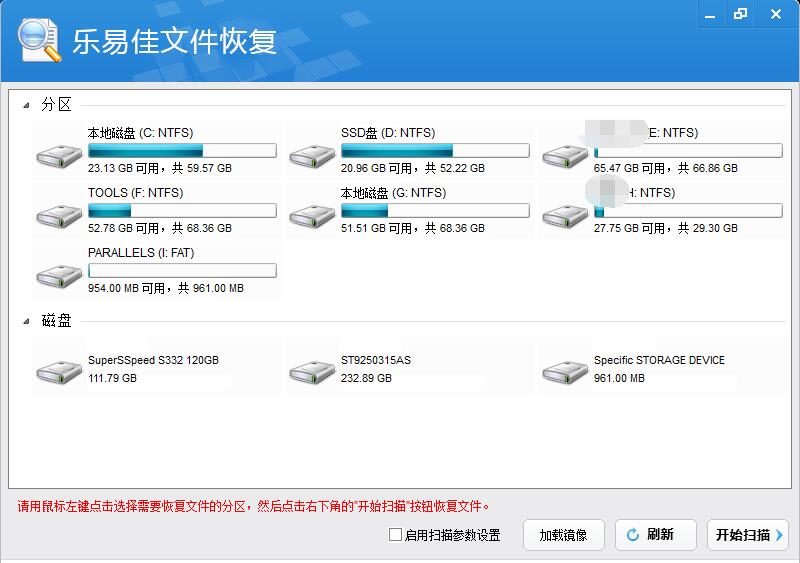Collapse the 磁盘 section
The width and height of the screenshot is (800, 563).
tap(27, 321)
